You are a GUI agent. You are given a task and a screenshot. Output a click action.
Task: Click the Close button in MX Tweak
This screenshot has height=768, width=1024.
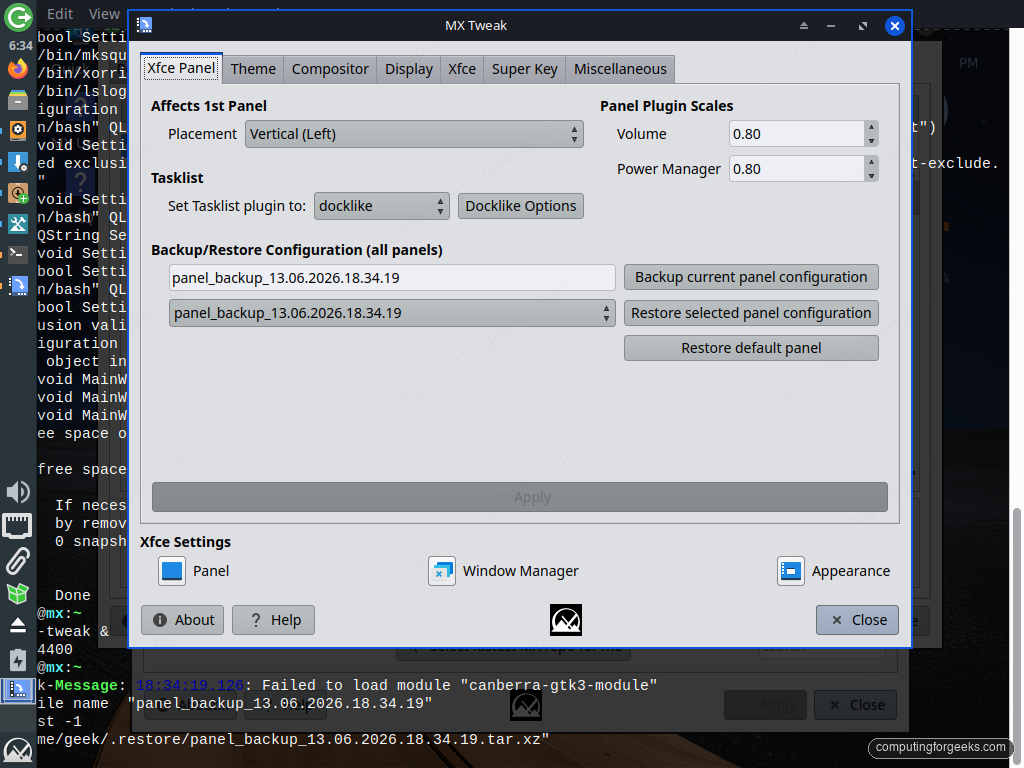coord(857,620)
